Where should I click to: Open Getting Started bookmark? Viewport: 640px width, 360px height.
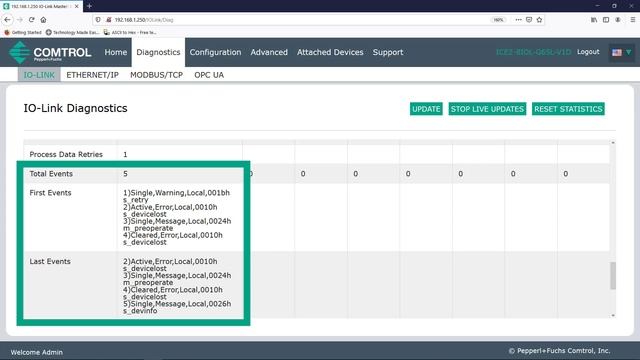coord(23,32)
